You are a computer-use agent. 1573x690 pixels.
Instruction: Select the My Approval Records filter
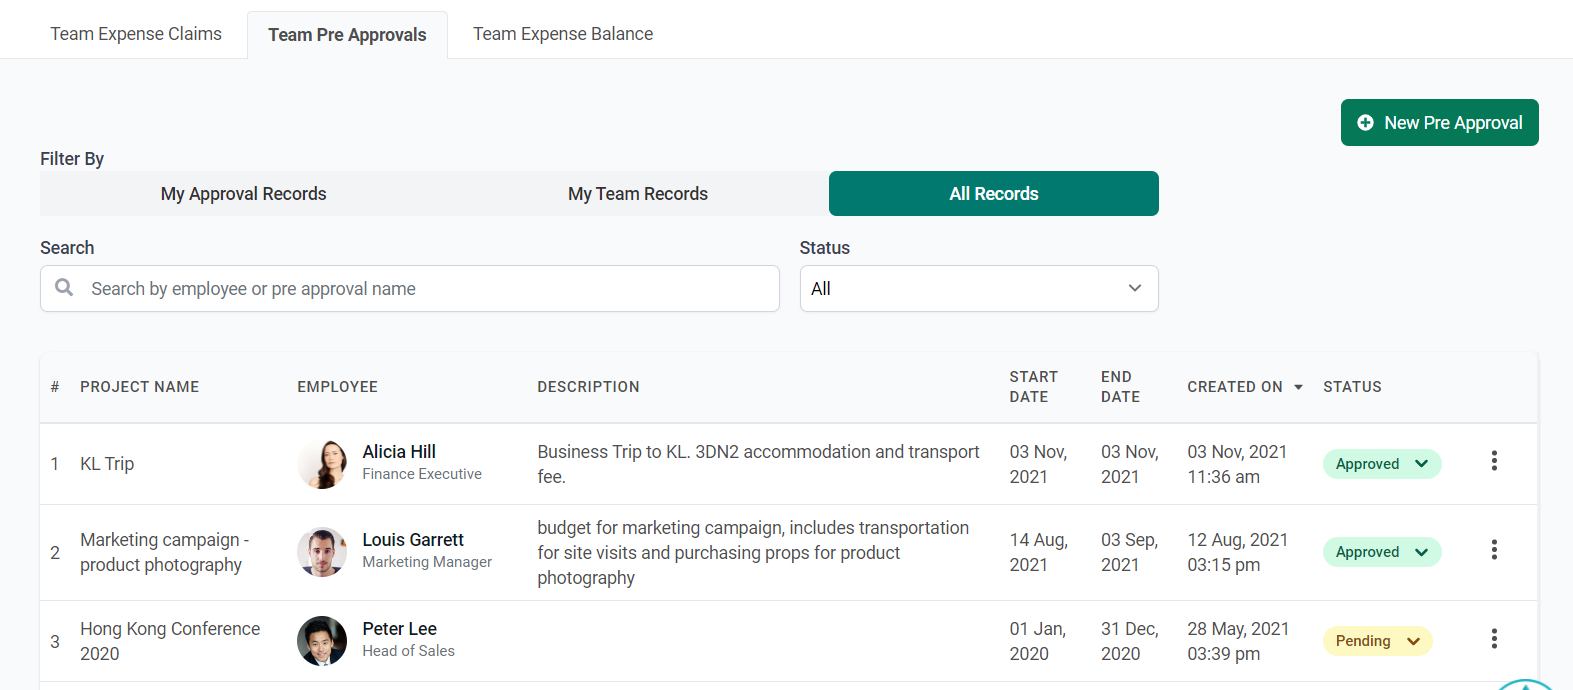click(243, 194)
